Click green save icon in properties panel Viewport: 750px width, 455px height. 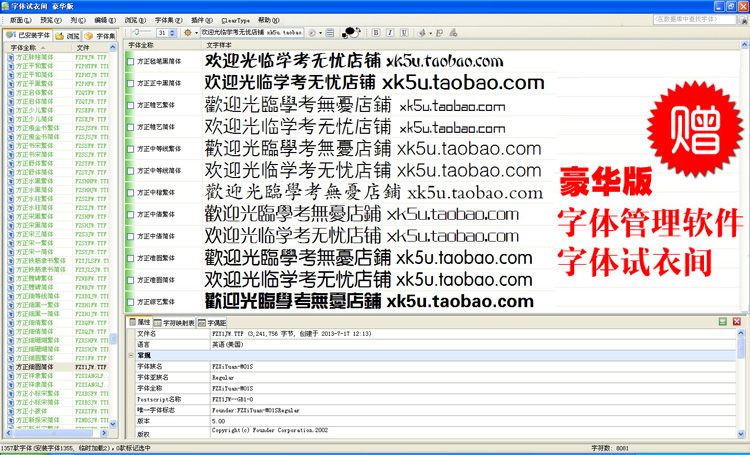(x=723, y=322)
